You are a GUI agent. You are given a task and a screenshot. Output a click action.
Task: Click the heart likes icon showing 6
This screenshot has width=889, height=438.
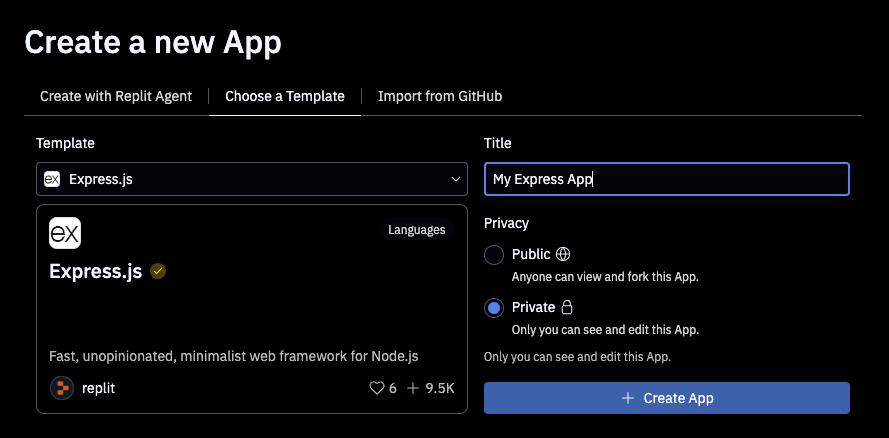coord(376,388)
